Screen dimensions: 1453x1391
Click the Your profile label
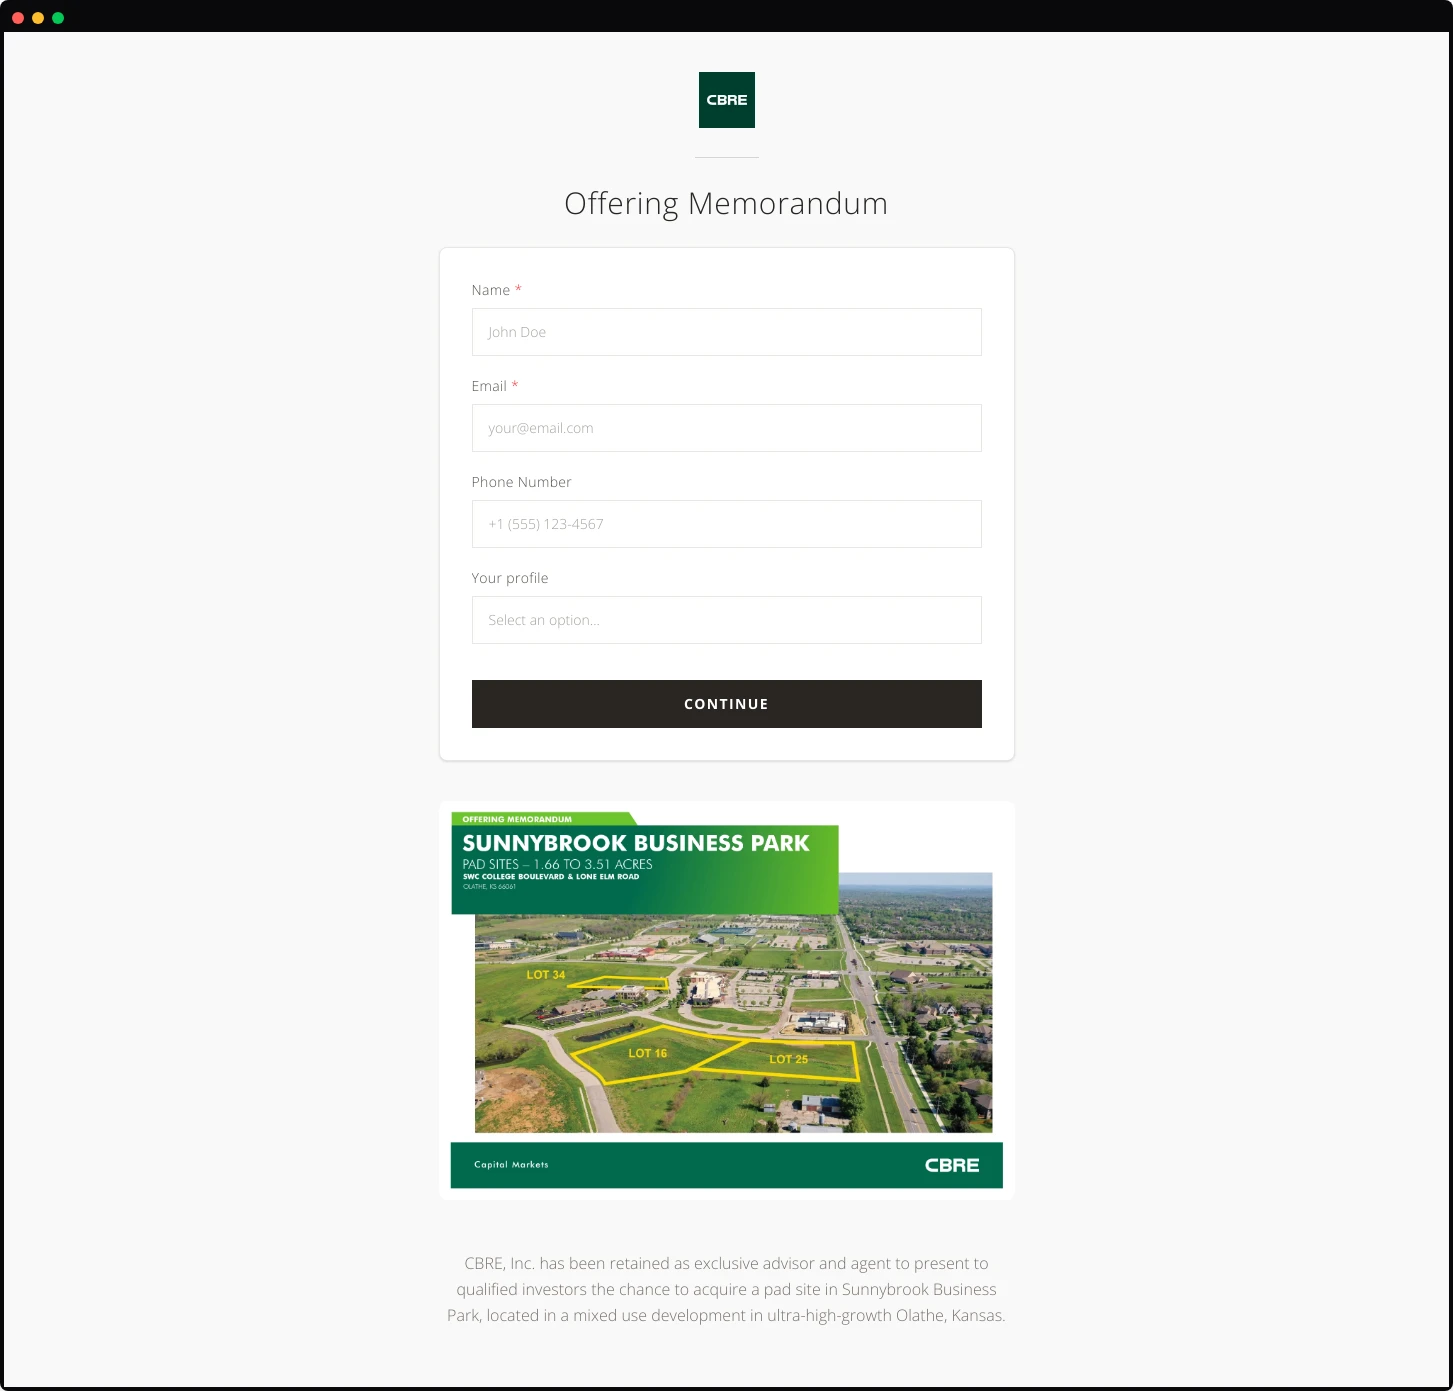click(510, 578)
